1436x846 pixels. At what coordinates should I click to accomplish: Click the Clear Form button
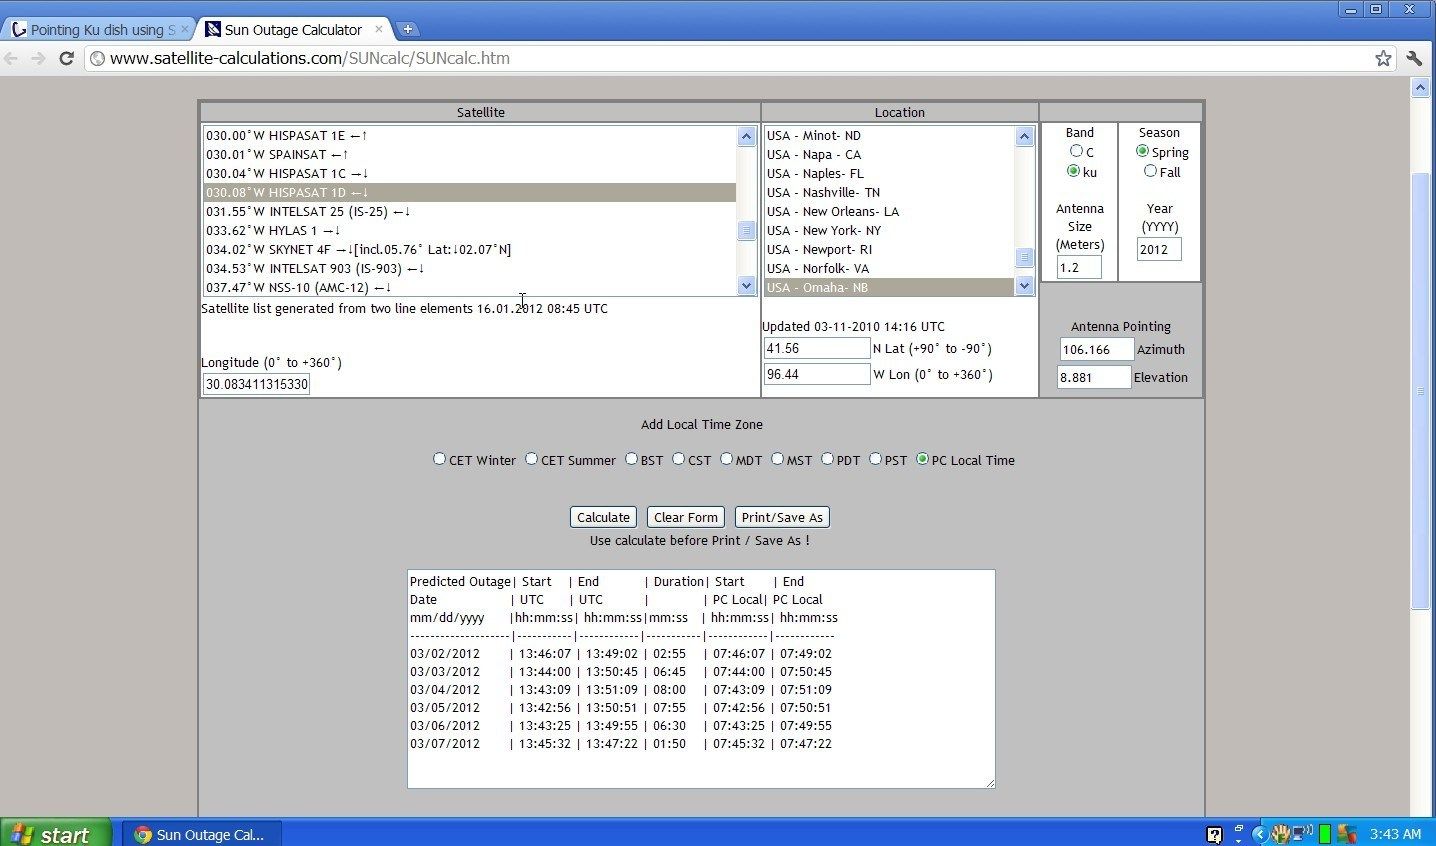point(685,517)
